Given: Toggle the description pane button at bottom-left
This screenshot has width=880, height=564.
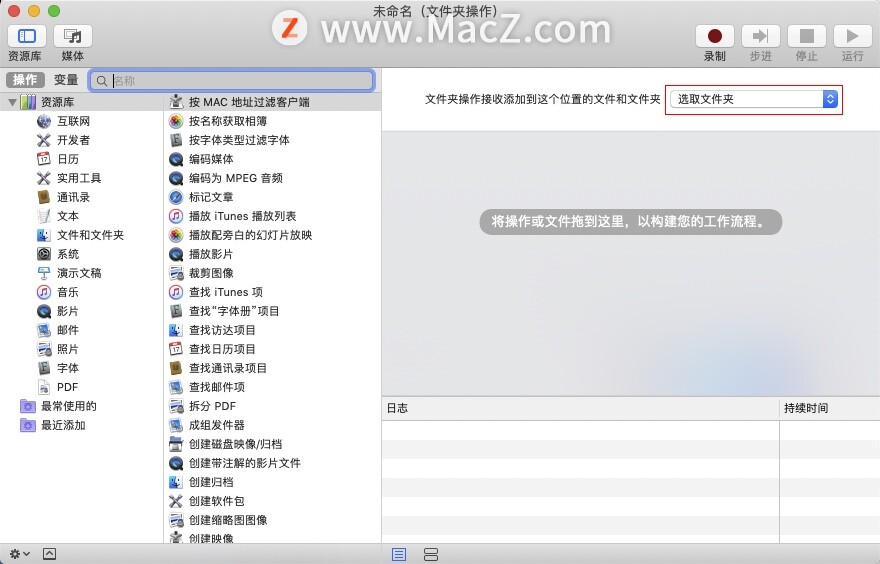Looking at the screenshot, I should coord(49,554).
